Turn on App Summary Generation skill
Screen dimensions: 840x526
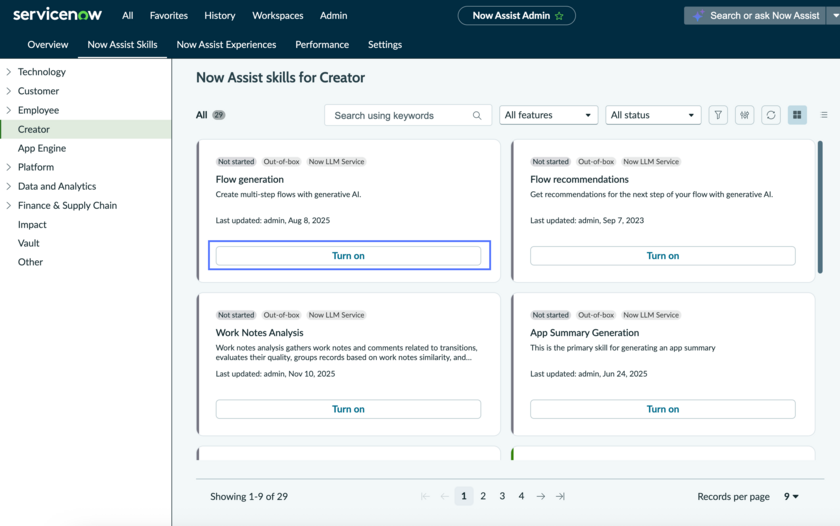coord(663,409)
